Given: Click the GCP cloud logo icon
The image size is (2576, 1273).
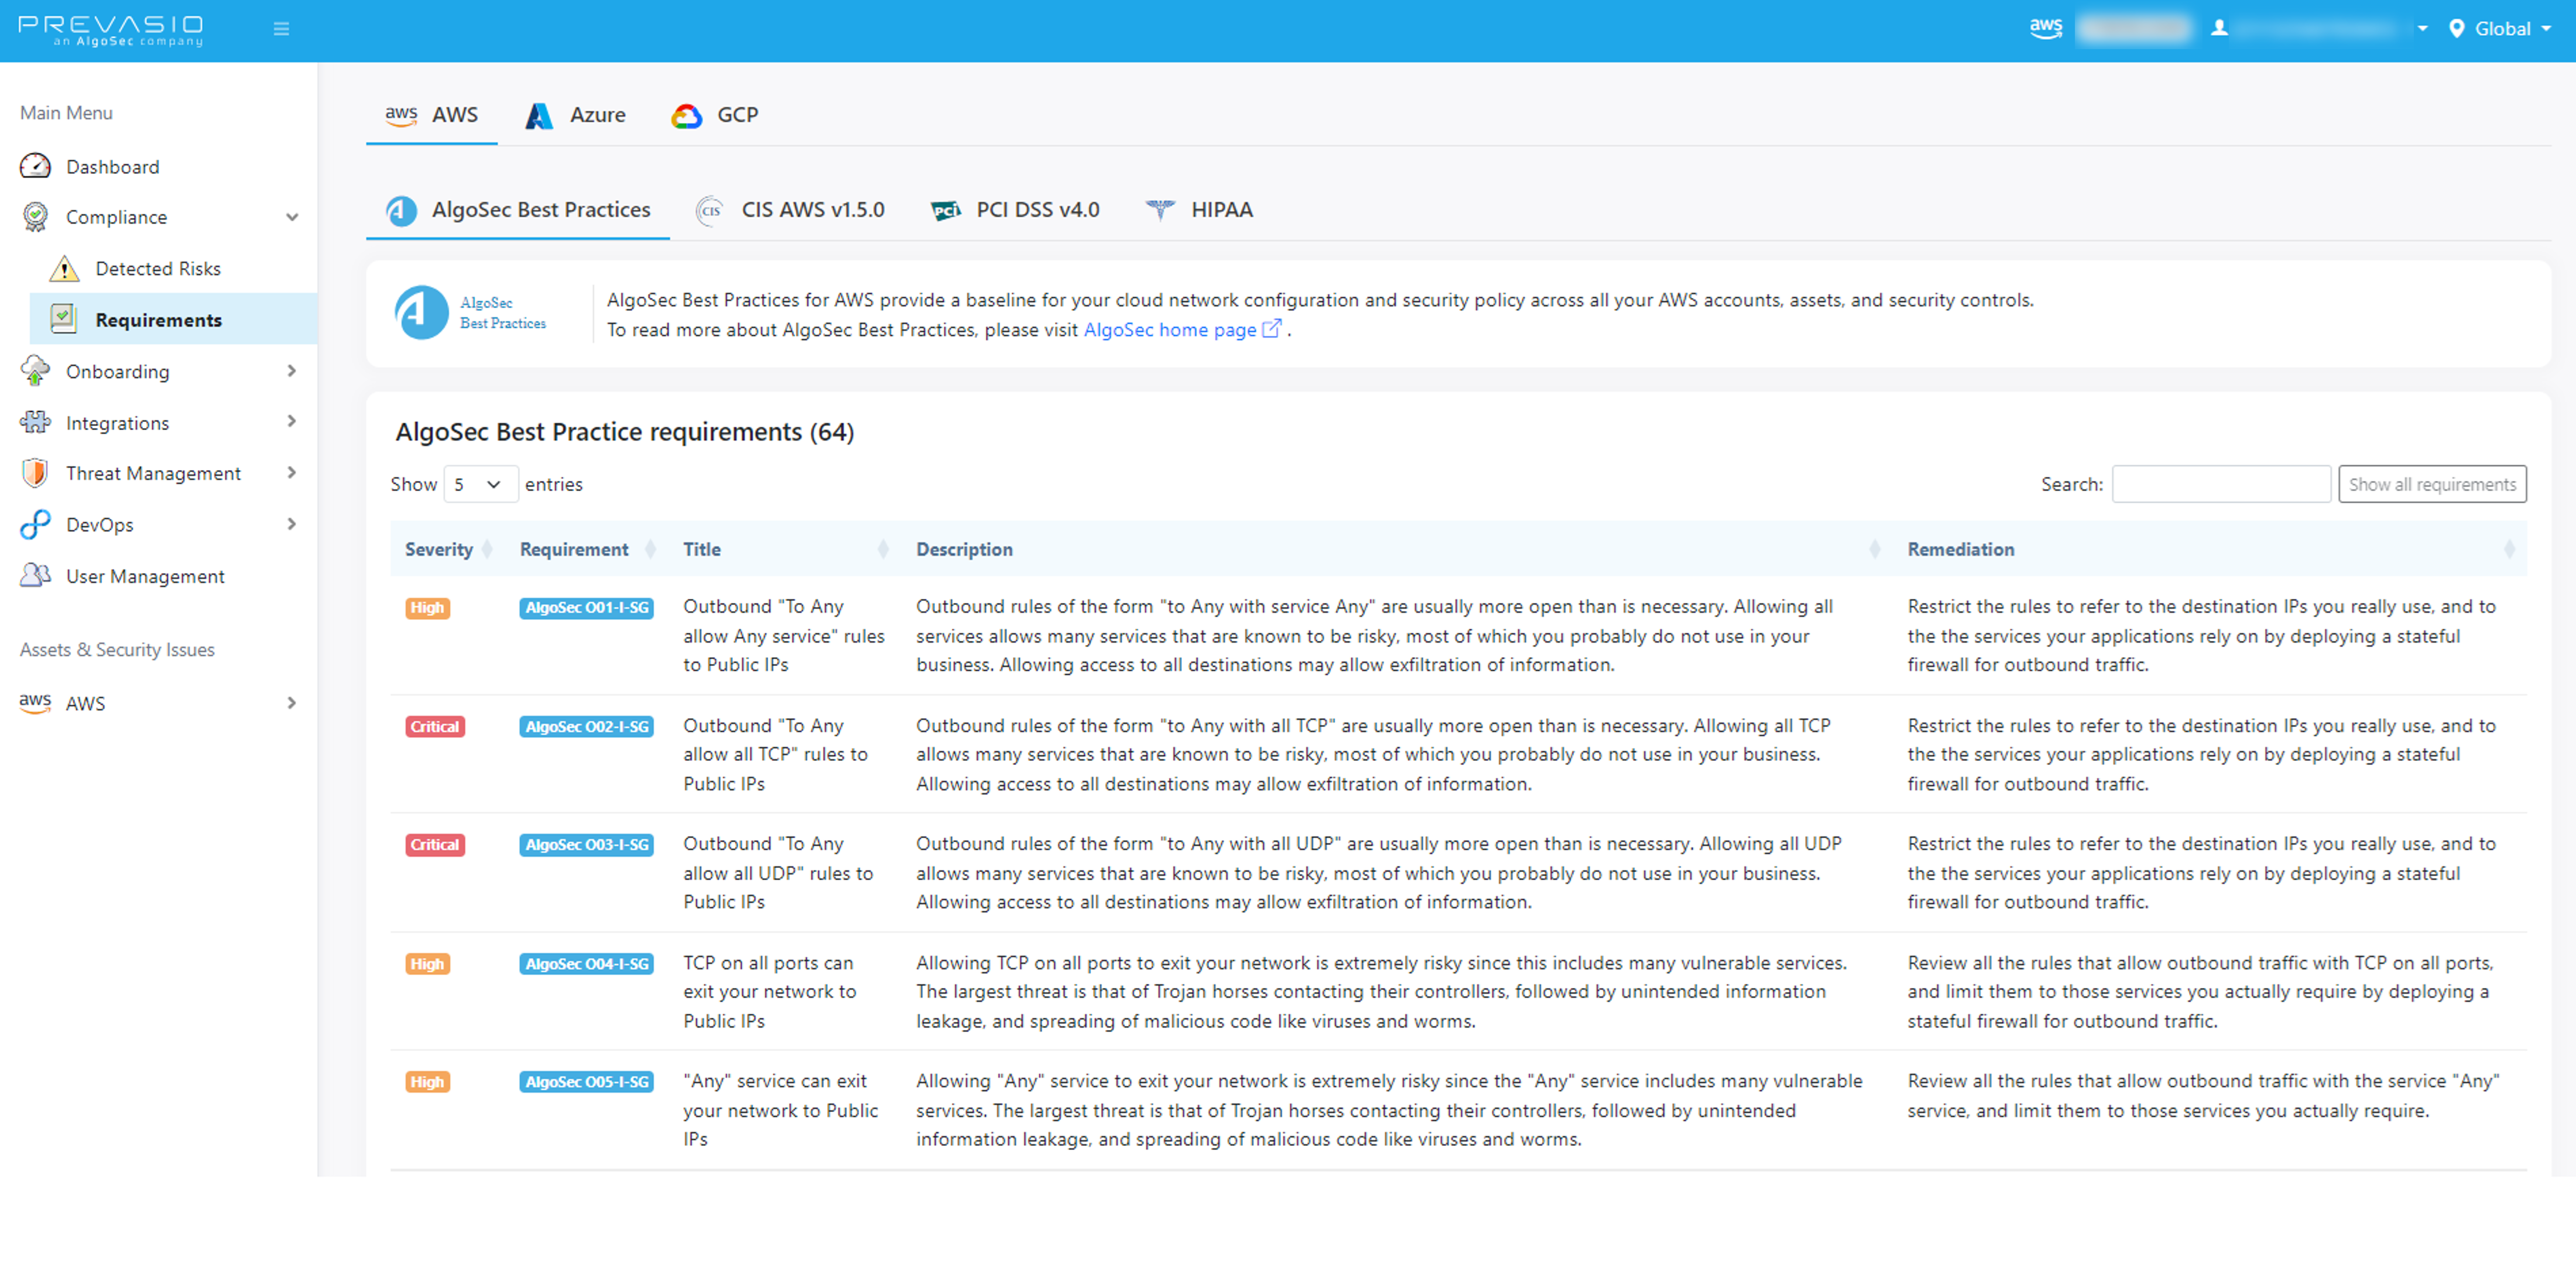Looking at the screenshot, I should 686,116.
